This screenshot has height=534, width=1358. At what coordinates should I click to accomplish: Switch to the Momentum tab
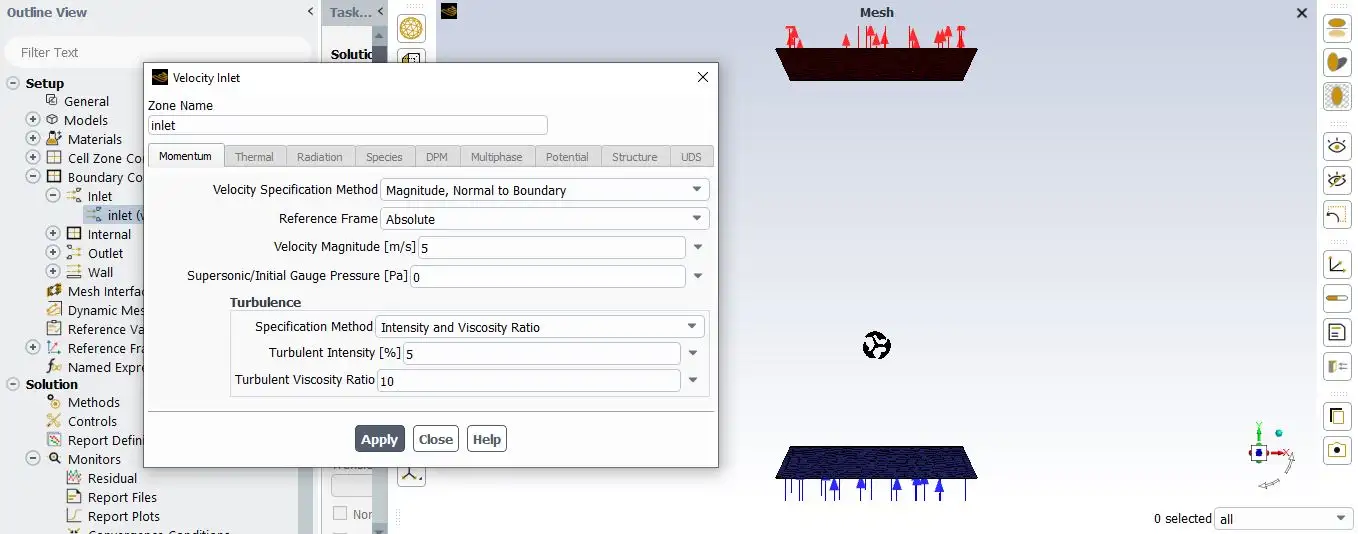coord(185,156)
